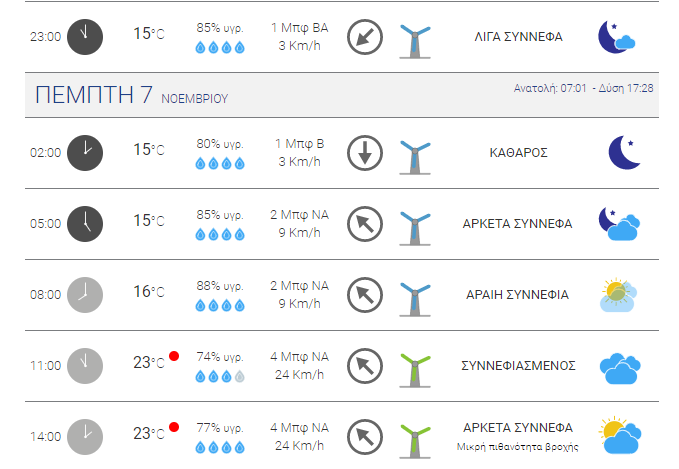Click the blue clouds icon for ΣΥΝΝΕΦΙΑΣΜΕΝΟΣ
Screen dimensions: 679x469
click(620, 369)
